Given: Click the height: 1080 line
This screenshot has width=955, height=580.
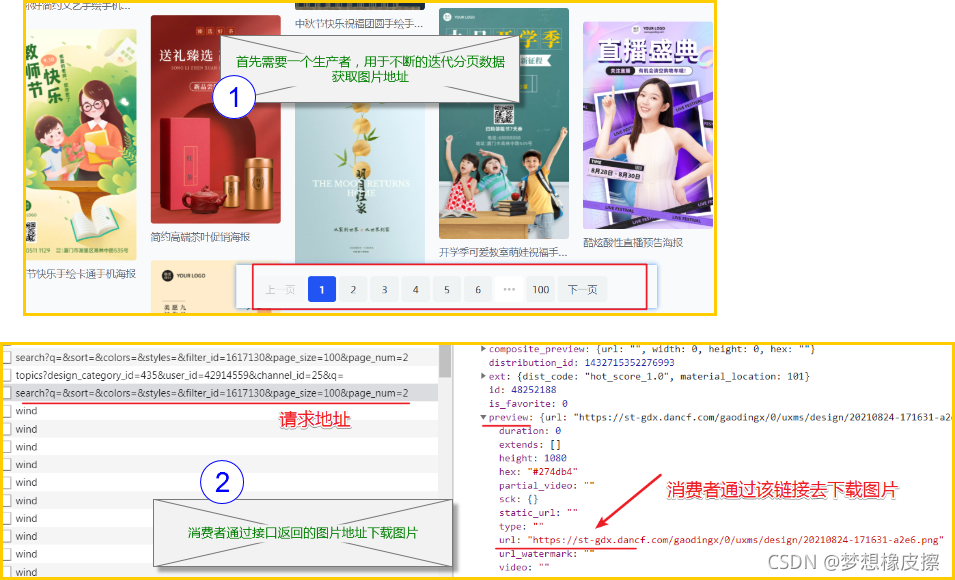Looking at the screenshot, I should pos(533,458).
